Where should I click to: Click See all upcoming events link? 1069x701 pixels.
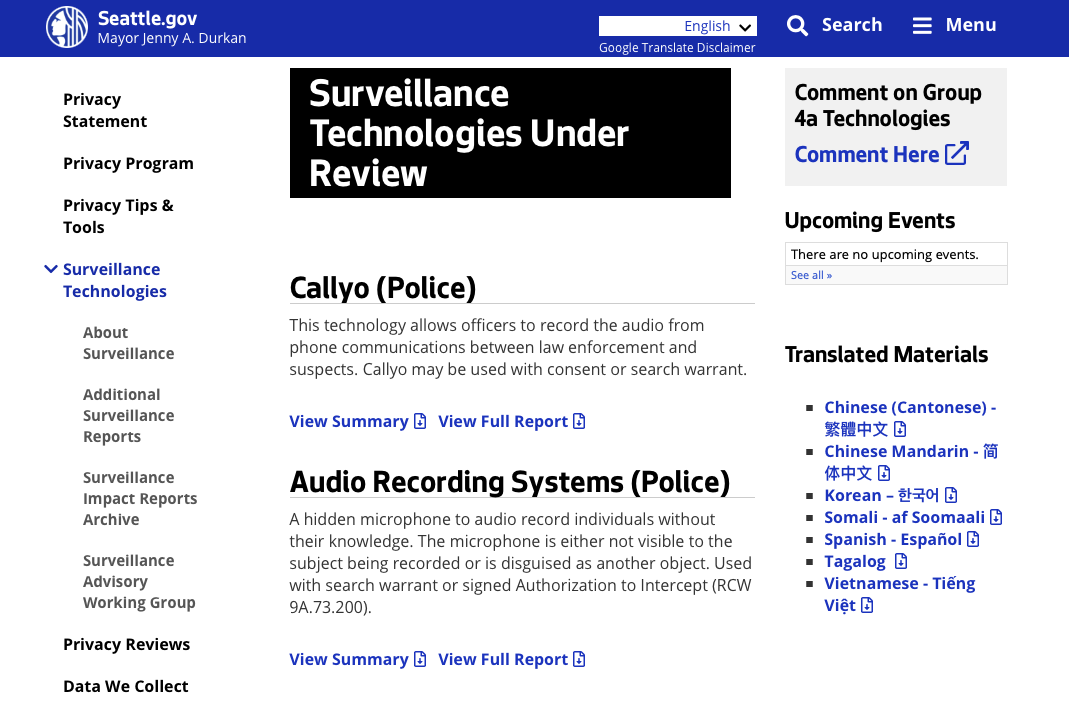(811, 275)
